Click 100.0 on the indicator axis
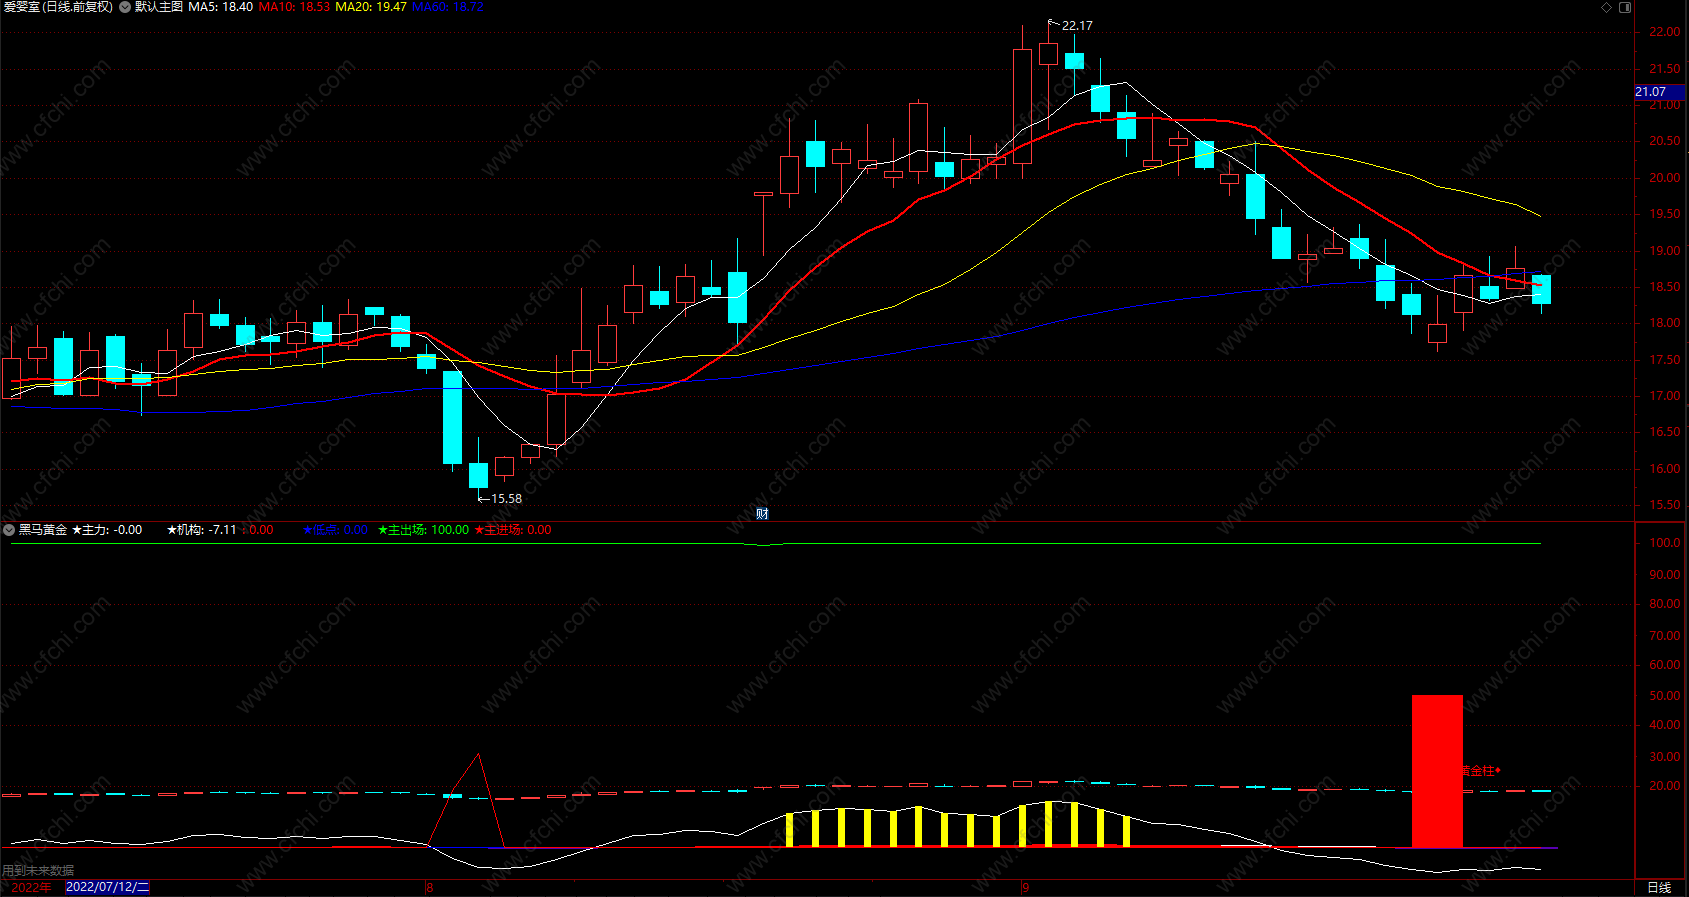The width and height of the screenshot is (1689, 897). click(1665, 543)
